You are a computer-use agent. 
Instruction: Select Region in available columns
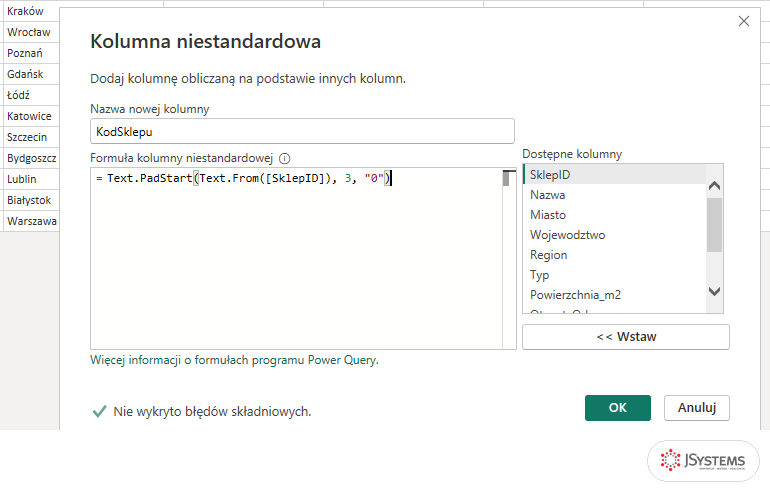(614, 255)
